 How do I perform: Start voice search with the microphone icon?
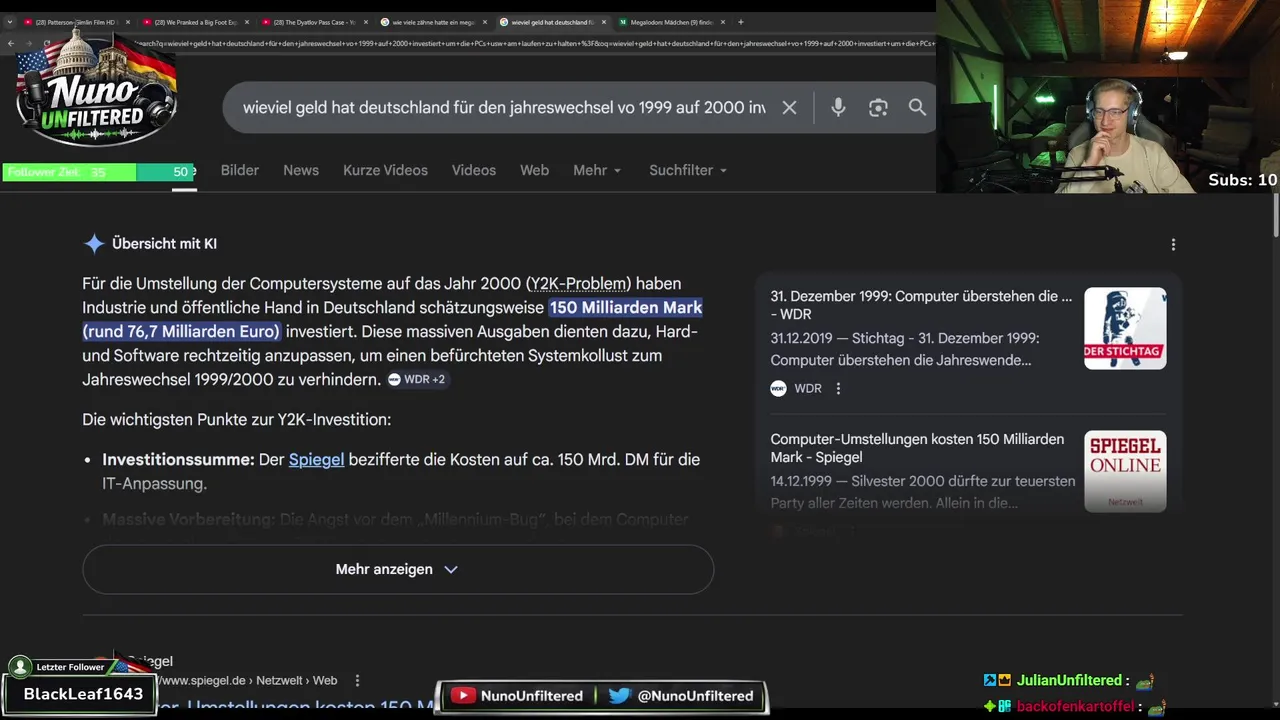(838, 107)
